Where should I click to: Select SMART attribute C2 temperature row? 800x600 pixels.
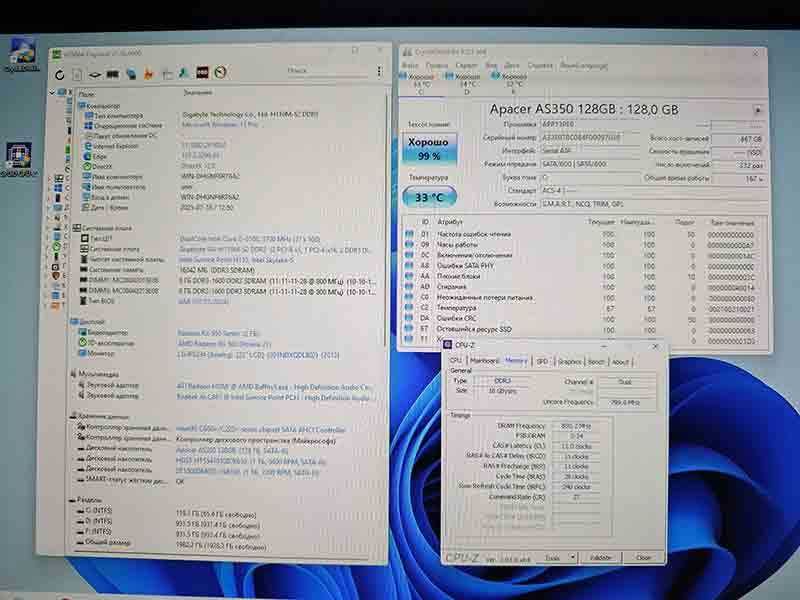pyautogui.click(x=584, y=308)
